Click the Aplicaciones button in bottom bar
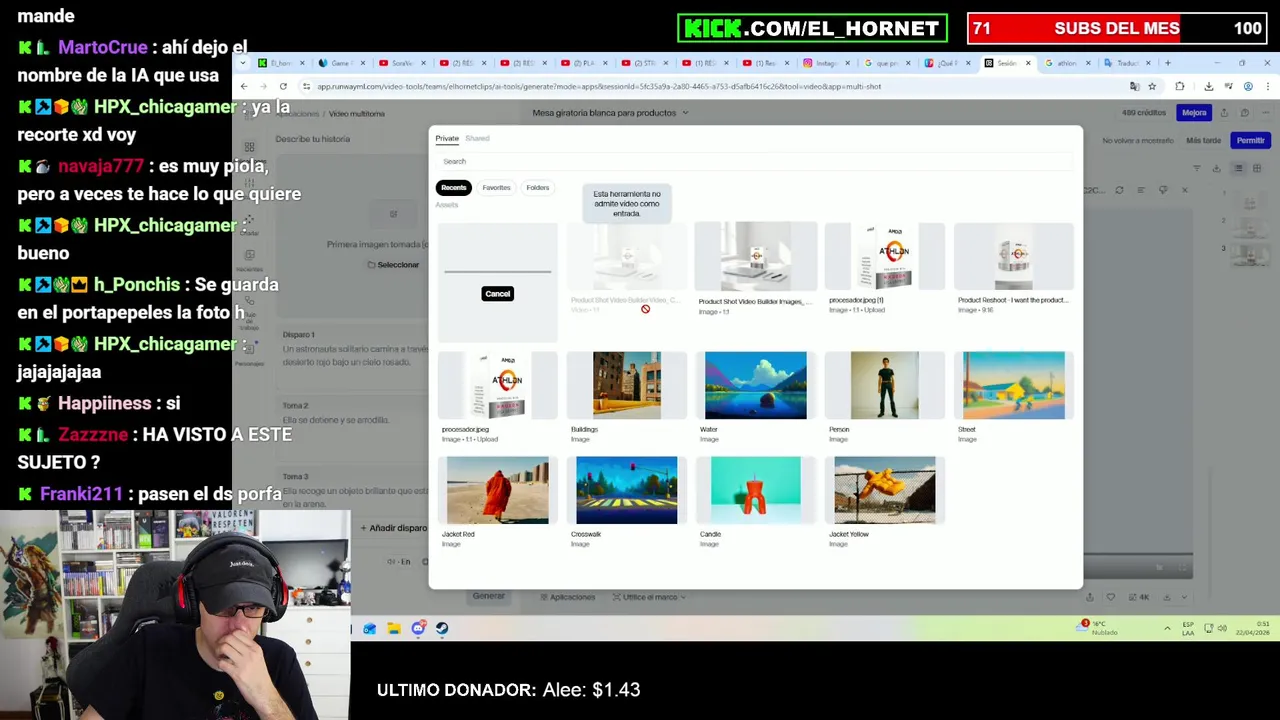 (567, 597)
